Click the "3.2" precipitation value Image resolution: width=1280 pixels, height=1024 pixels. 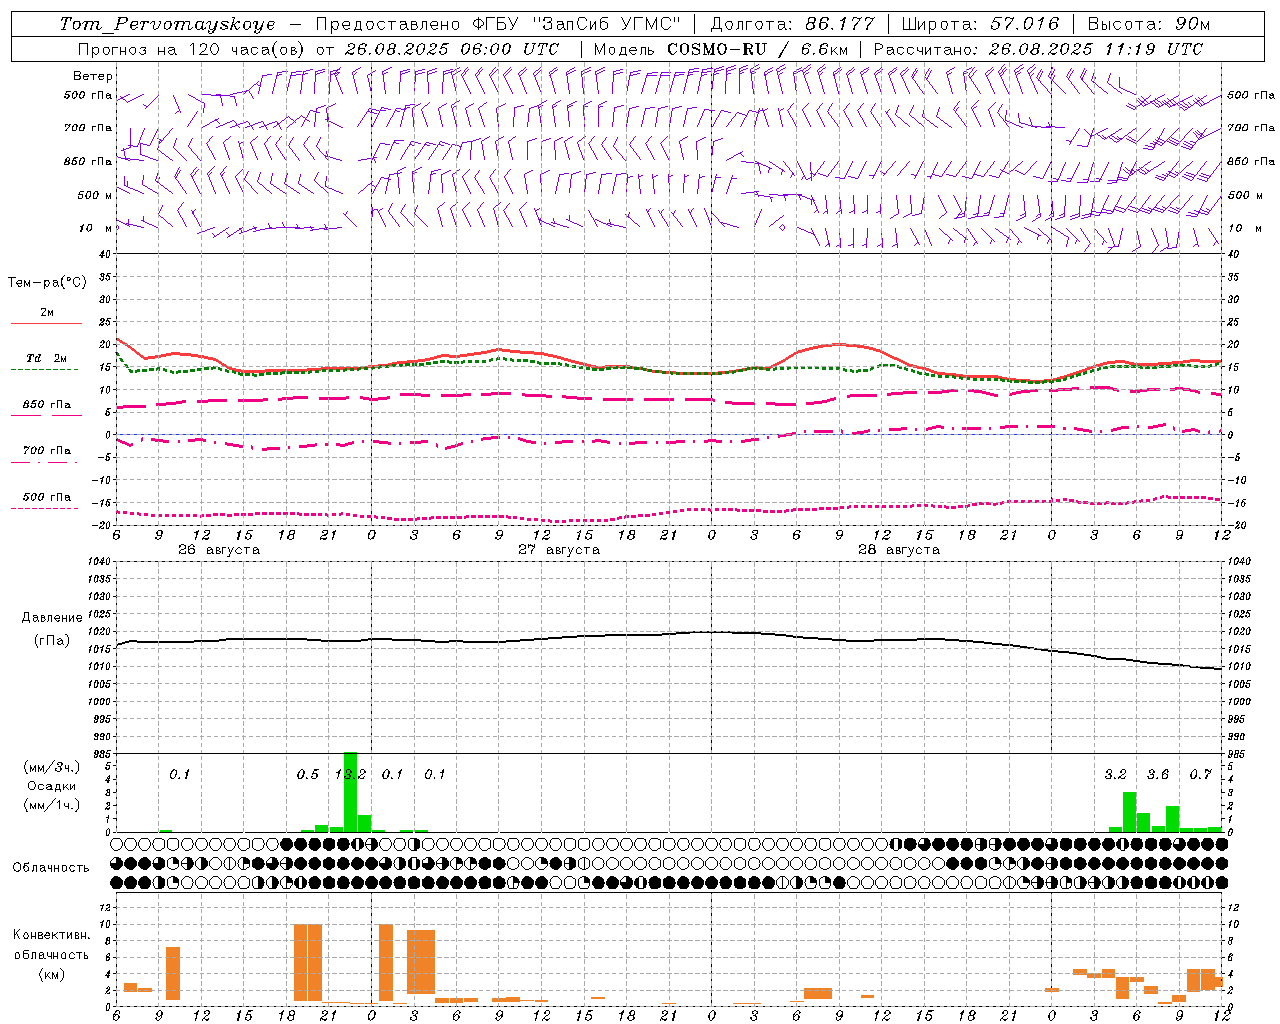point(1115,774)
